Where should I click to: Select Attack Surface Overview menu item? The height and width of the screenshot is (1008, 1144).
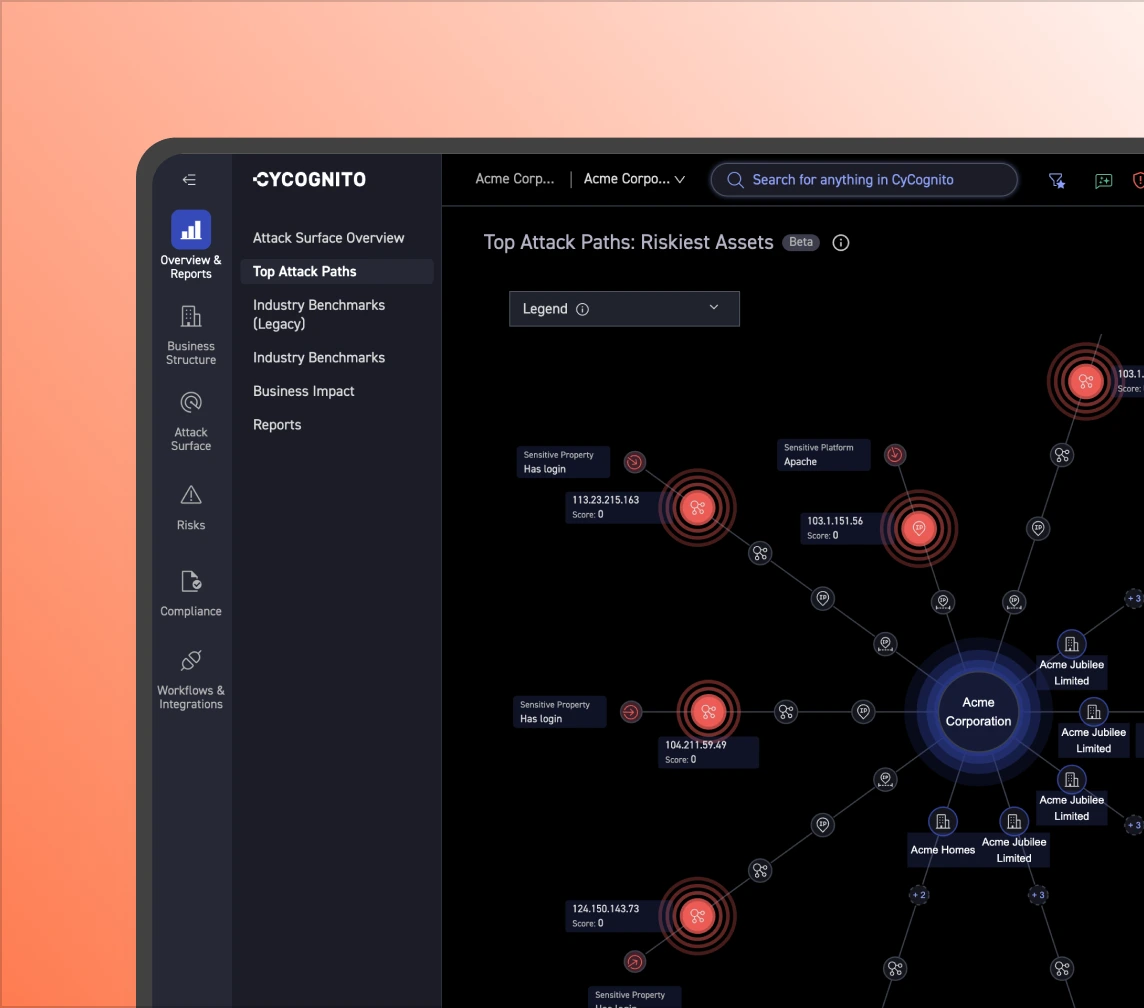(328, 238)
